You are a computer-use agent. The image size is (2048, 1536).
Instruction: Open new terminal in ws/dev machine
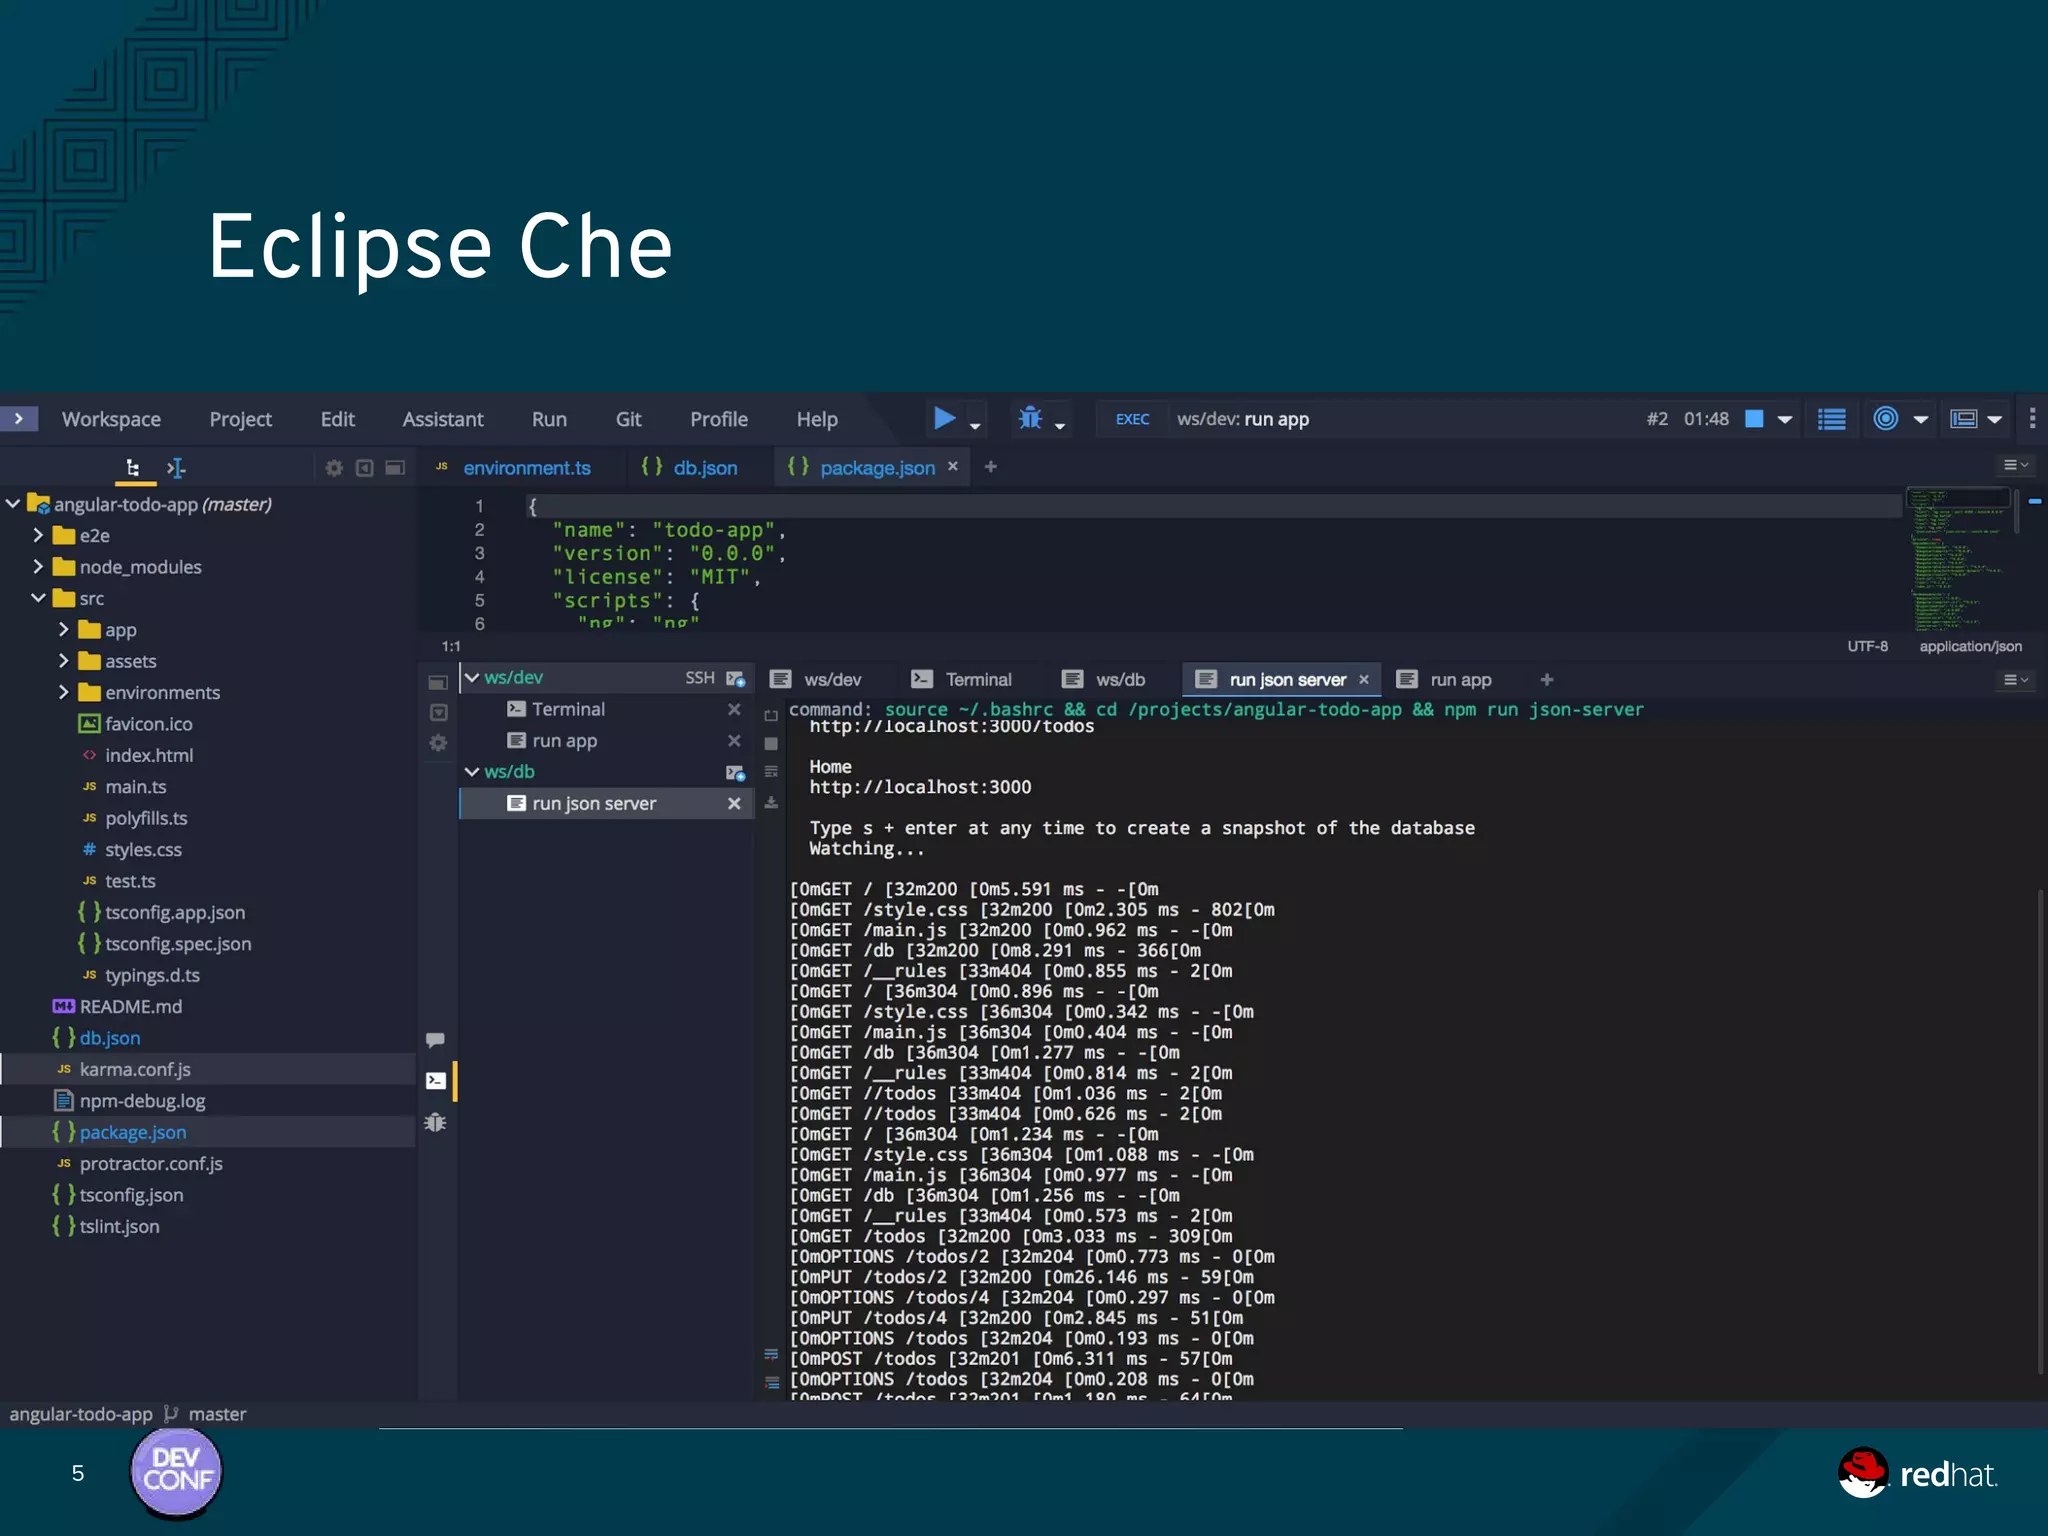[736, 678]
